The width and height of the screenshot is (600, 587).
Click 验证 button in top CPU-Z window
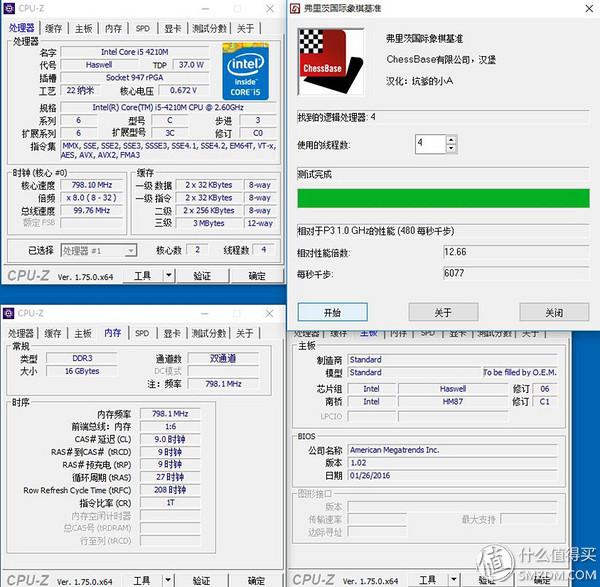point(202,276)
